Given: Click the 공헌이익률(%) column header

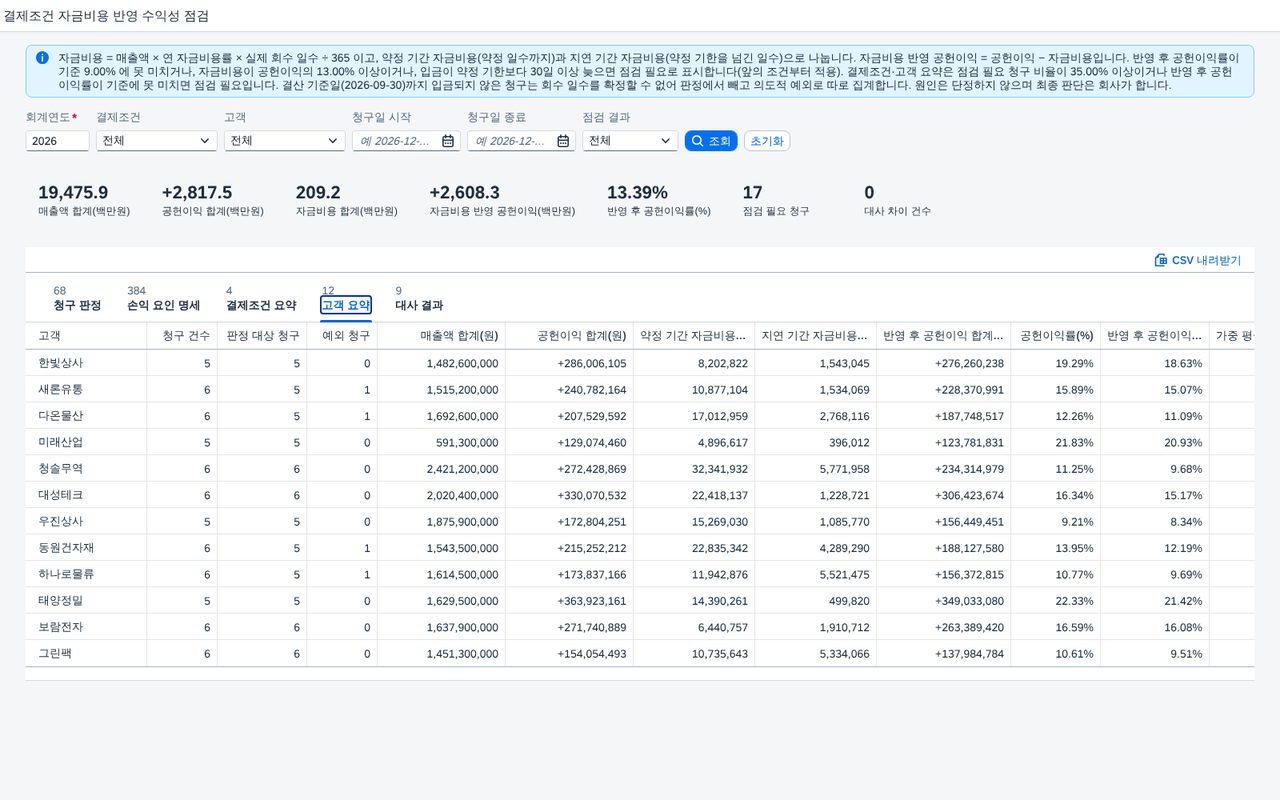Looking at the screenshot, I should tap(1056, 336).
